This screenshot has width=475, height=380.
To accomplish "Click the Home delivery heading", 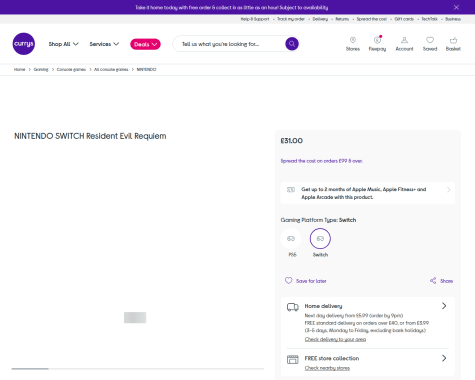I will coord(323,306).
